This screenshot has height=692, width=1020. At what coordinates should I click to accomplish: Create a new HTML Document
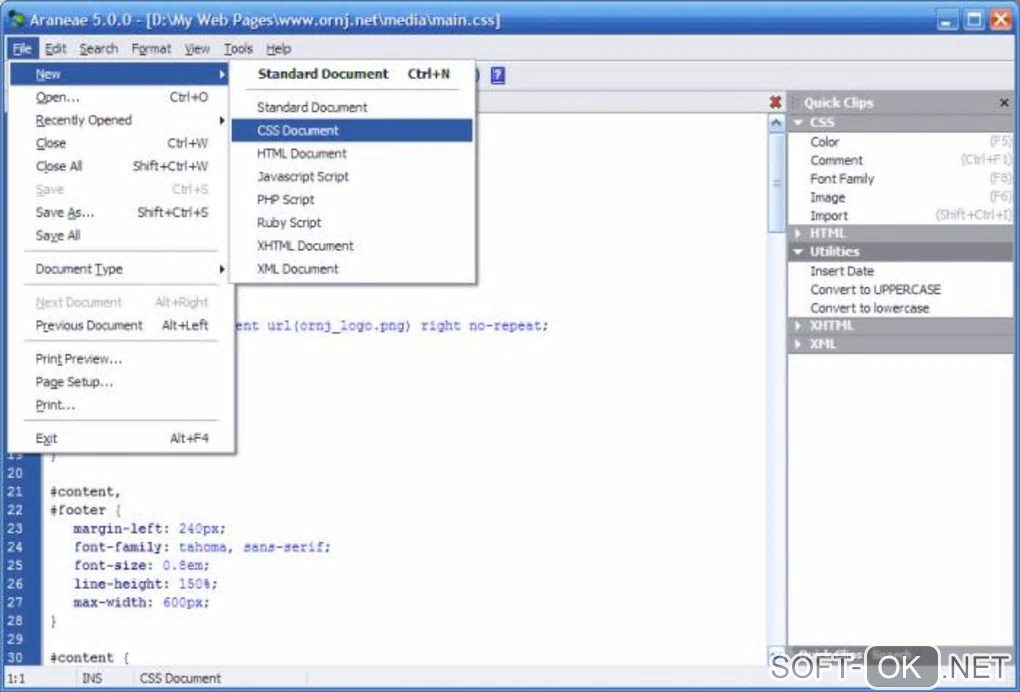click(352, 153)
